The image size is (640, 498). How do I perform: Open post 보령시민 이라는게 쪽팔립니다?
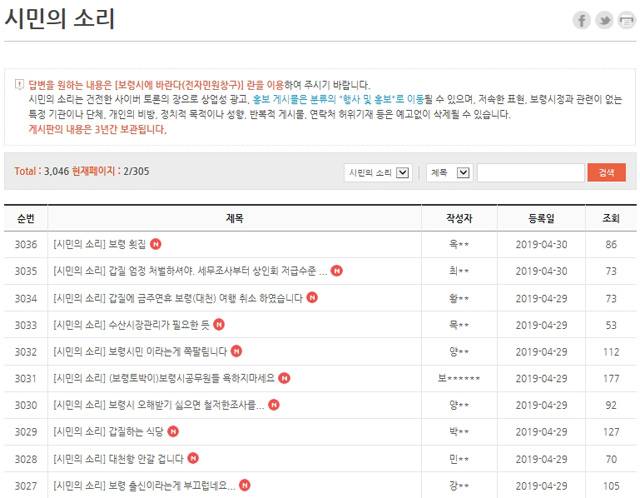click(x=140, y=351)
